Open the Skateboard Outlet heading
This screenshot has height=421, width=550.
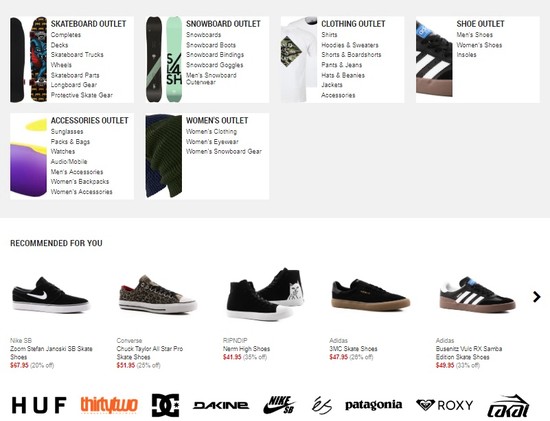click(x=88, y=24)
